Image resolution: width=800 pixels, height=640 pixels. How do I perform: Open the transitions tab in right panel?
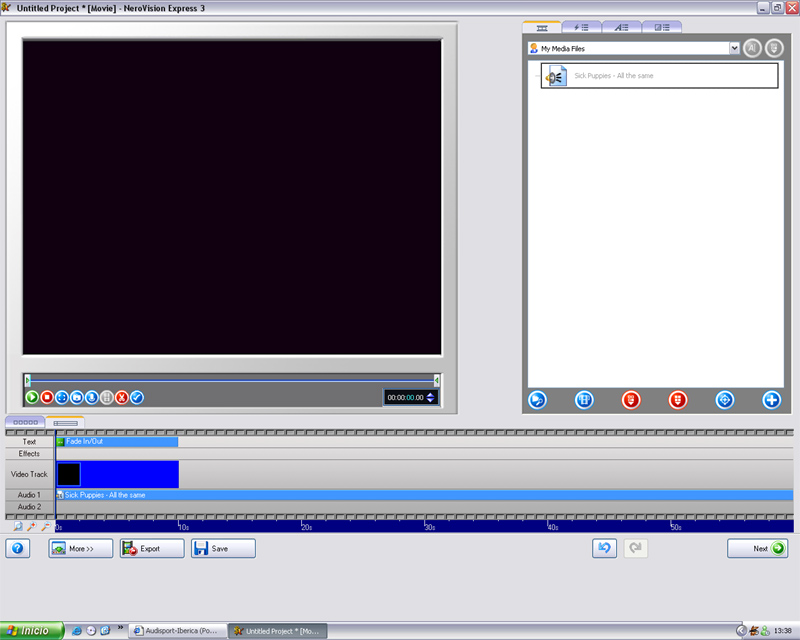661,28
